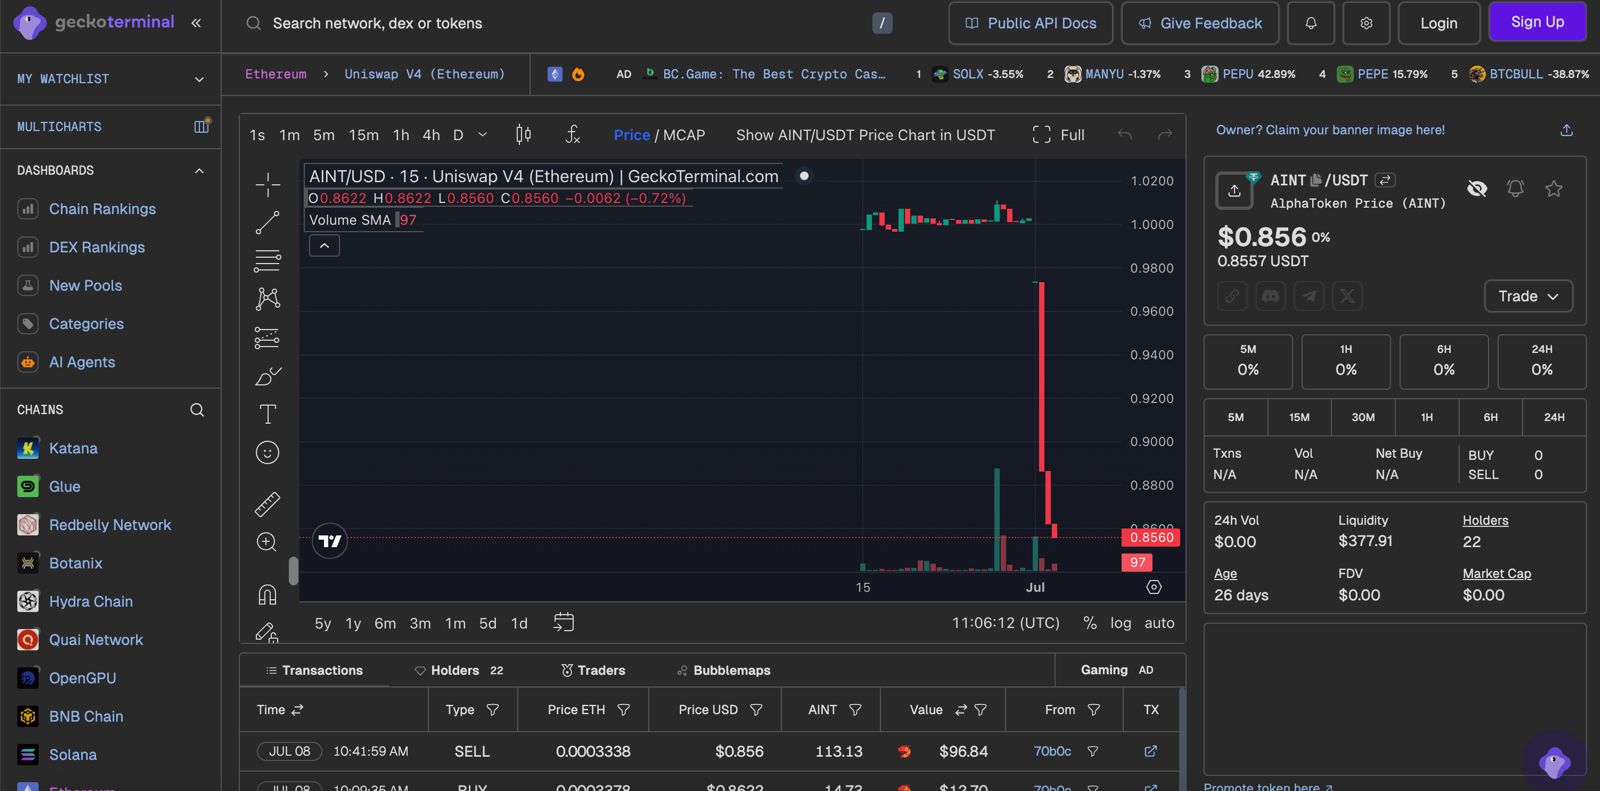Screen dimensions: 1600x791
Task: Collapse indicator legend chevron
Action: point(324,245)
